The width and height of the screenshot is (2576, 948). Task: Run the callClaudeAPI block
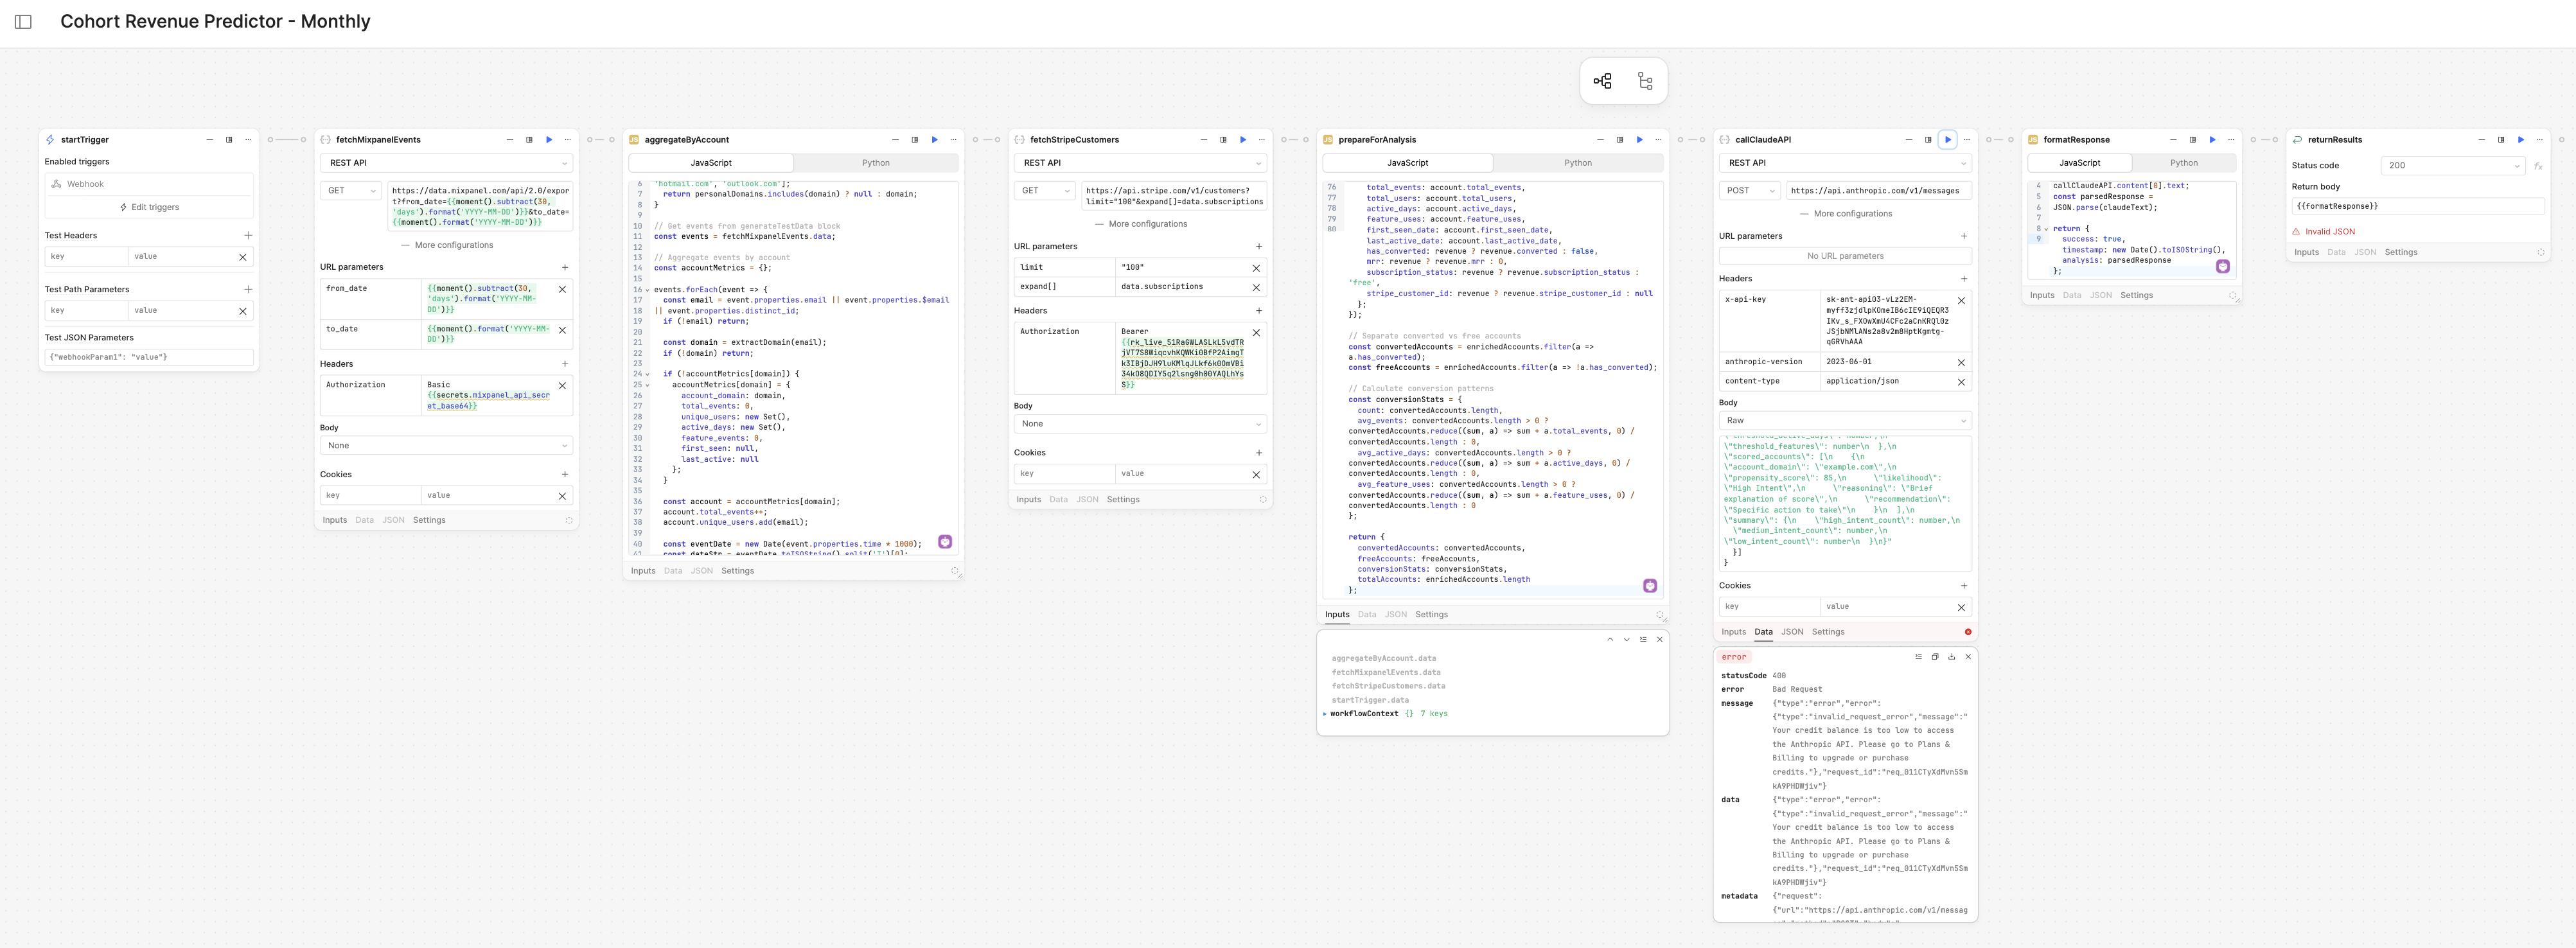point(1947,140)
